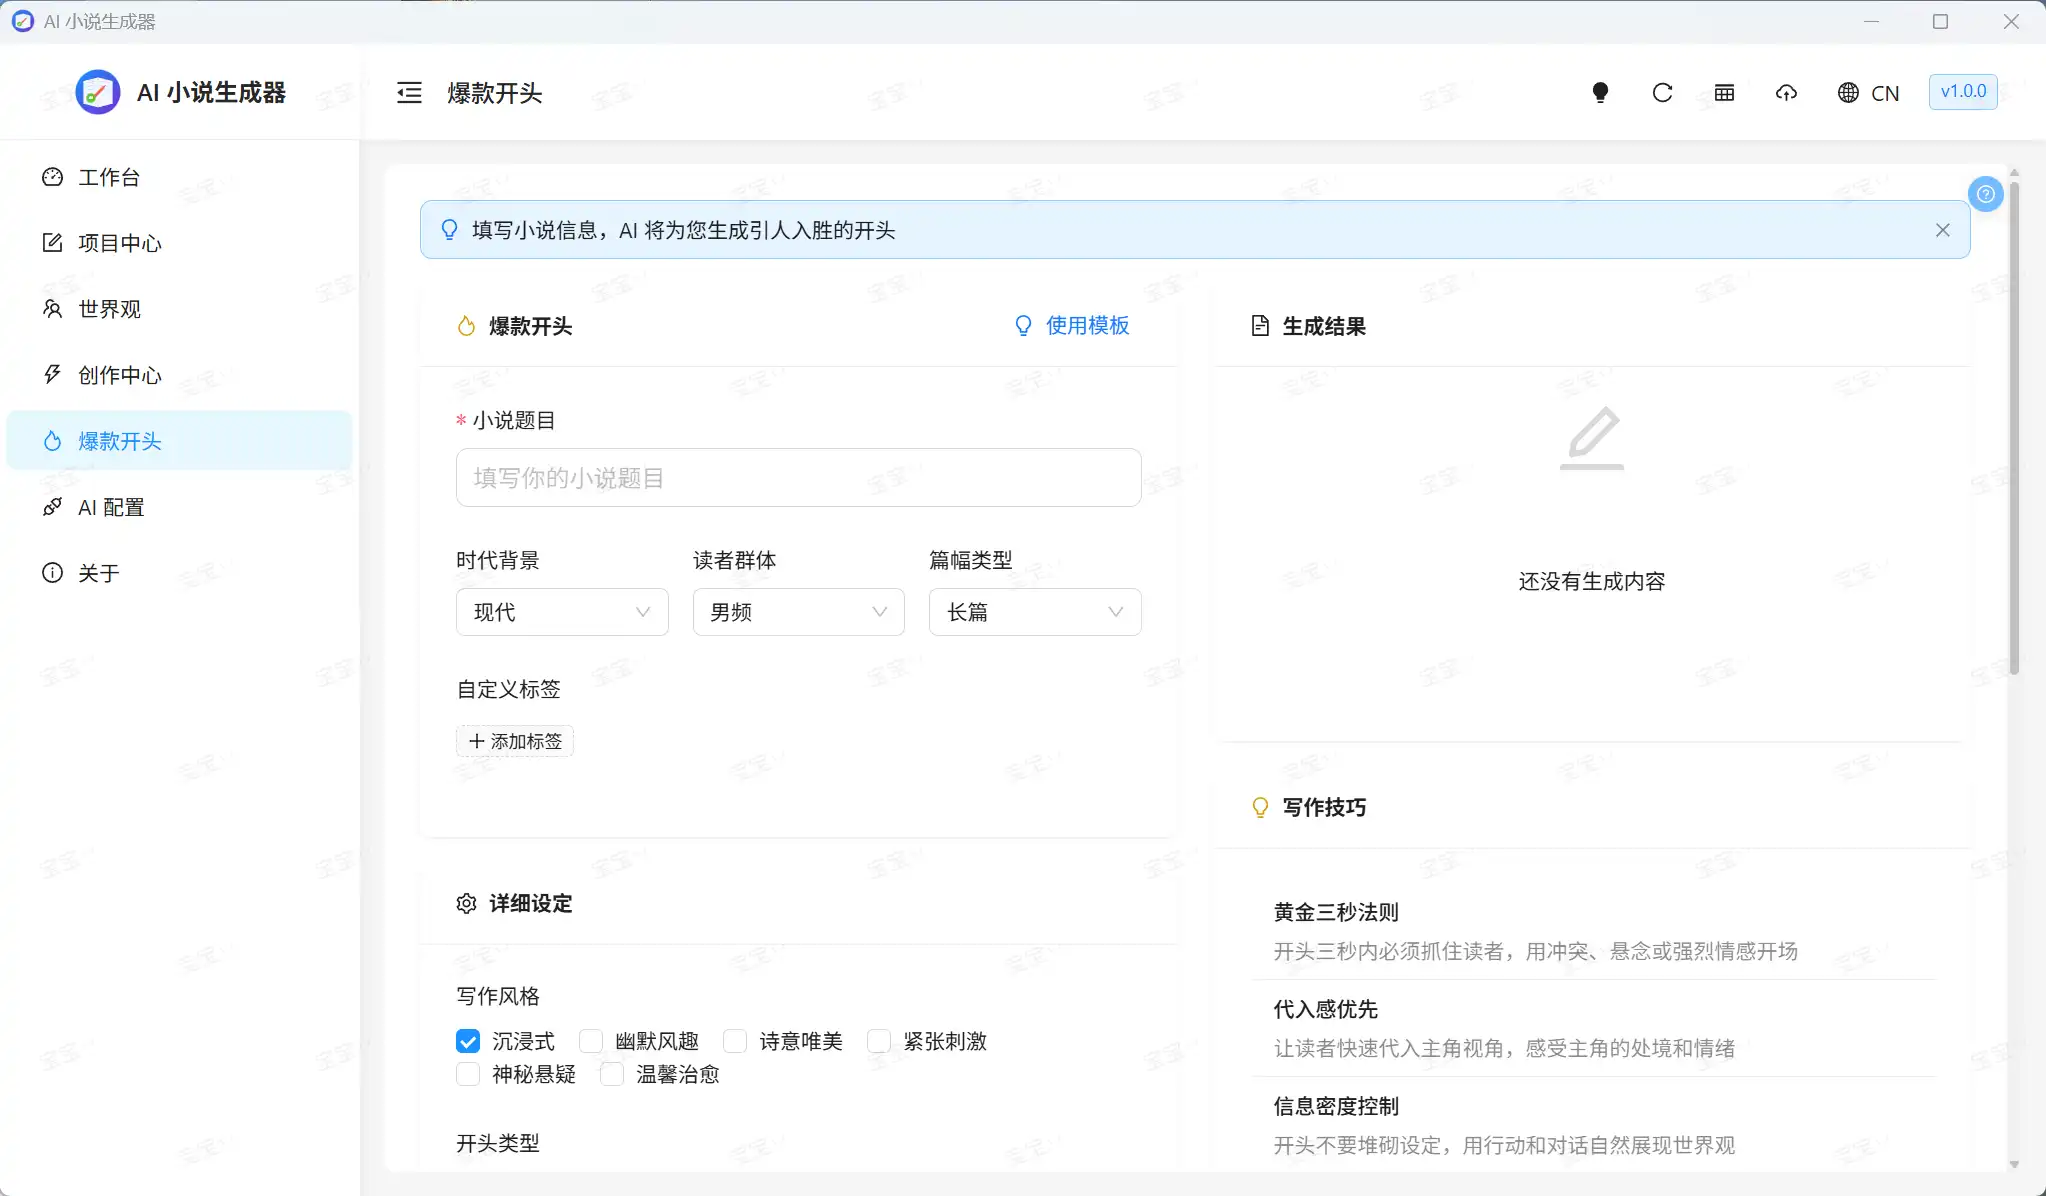Click the 使用模板 link
The width and height of the screenshot is (2046, 1196).
[1085, 326]
